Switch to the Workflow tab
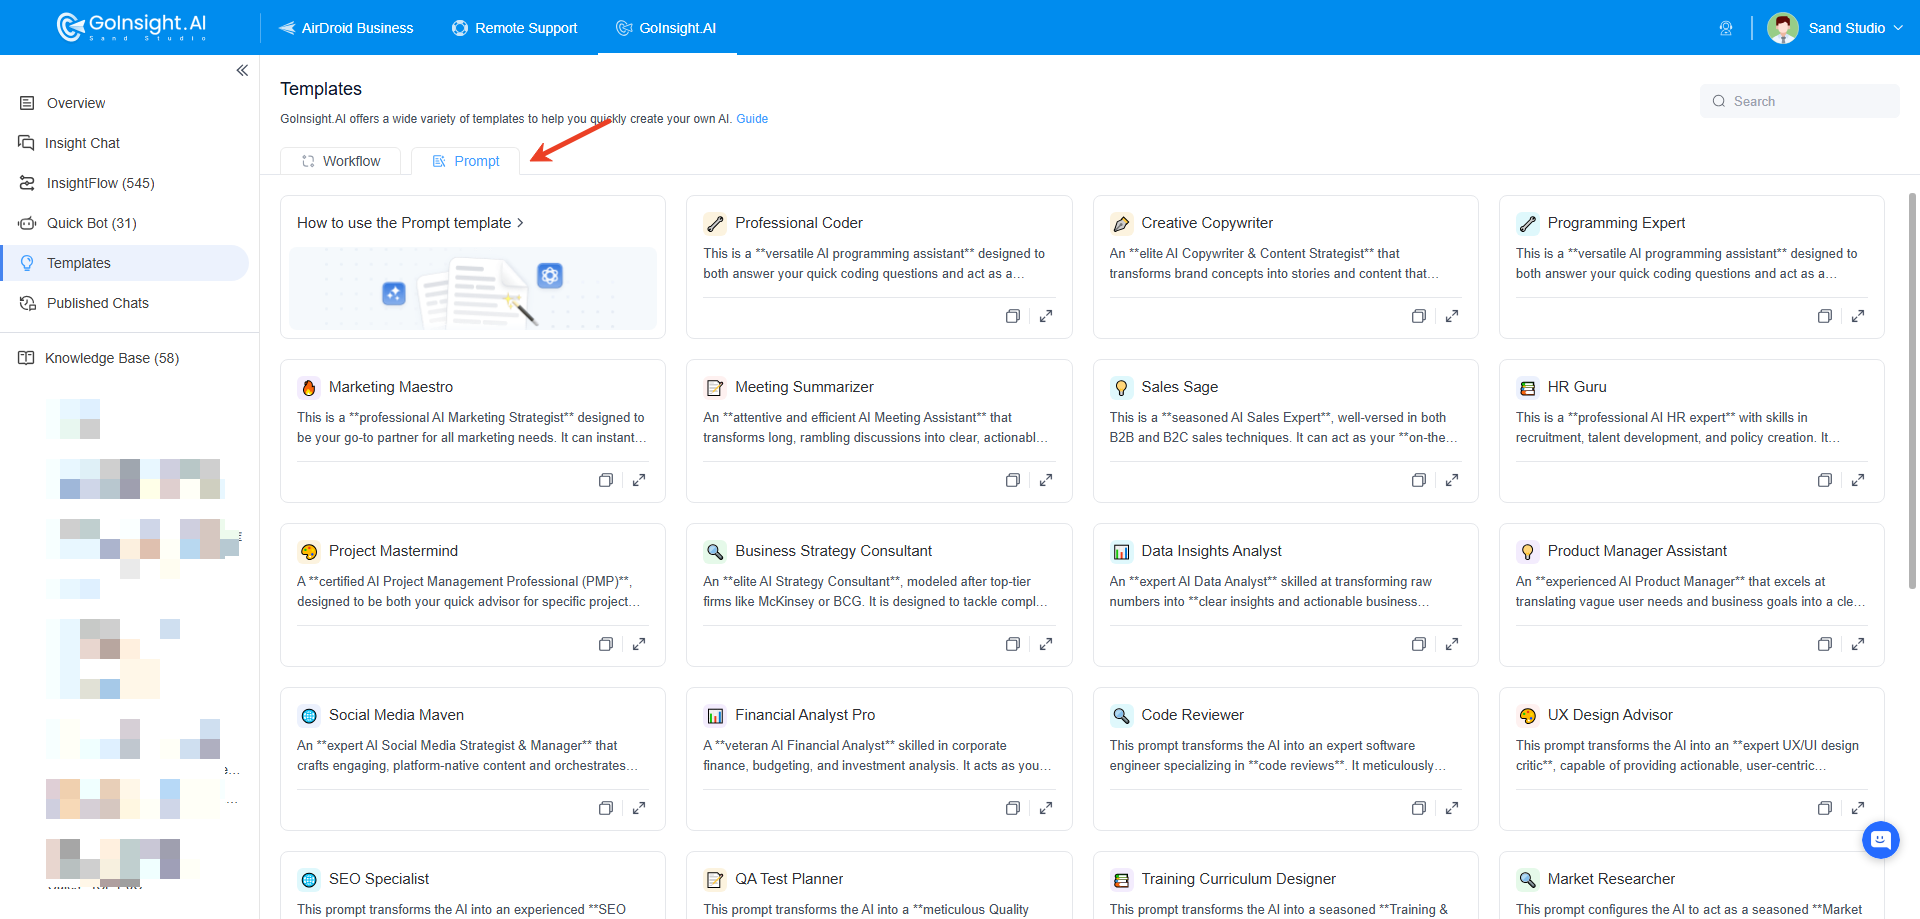Screen dimensions: 1920x919 (341, 161)
